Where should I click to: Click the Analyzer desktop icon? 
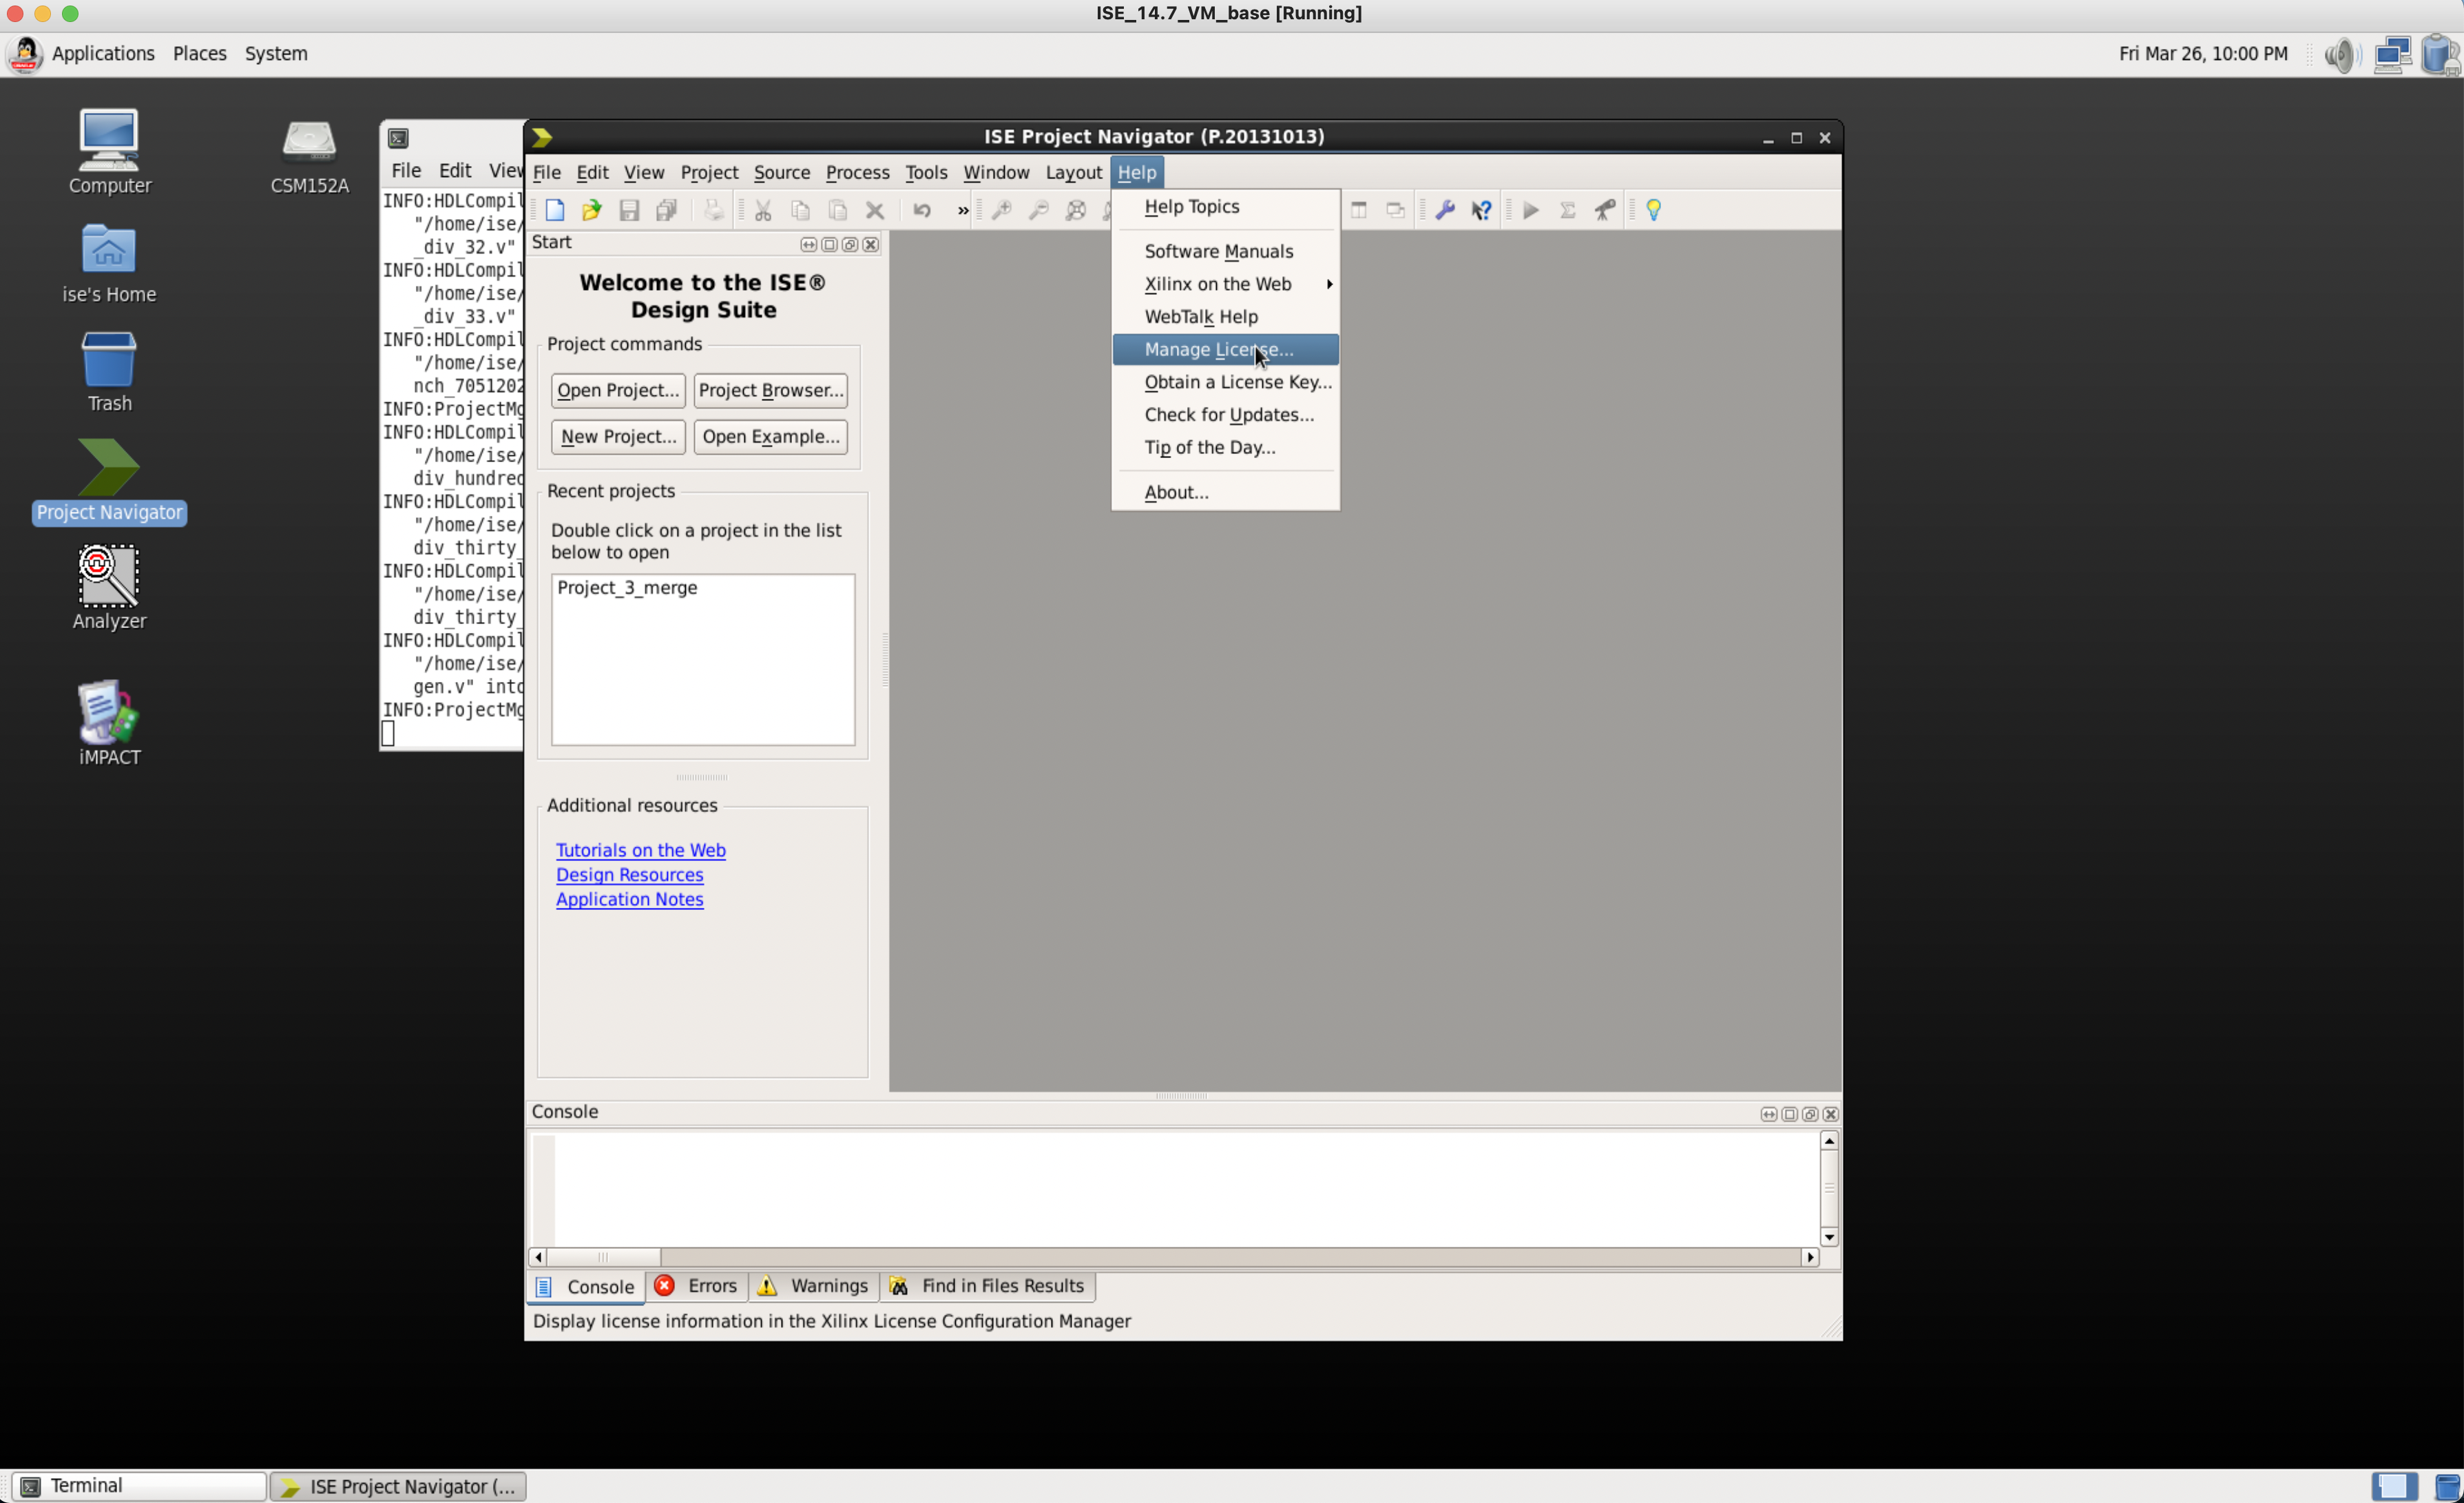pos(109,587)
